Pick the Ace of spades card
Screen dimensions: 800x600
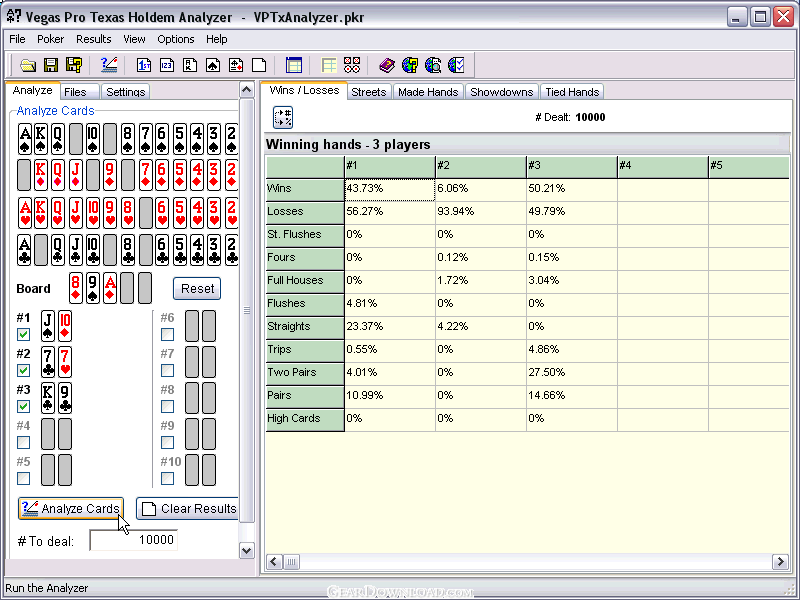coord(24,139)
